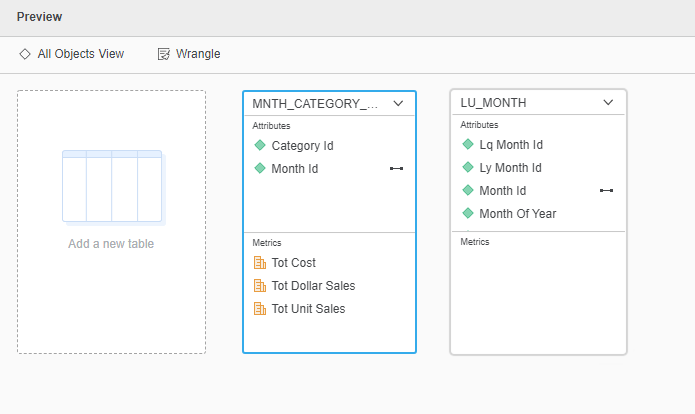This screenshot has height=414, width=695.
Task: Select Category Id attribute label
Action: (302, 145)
